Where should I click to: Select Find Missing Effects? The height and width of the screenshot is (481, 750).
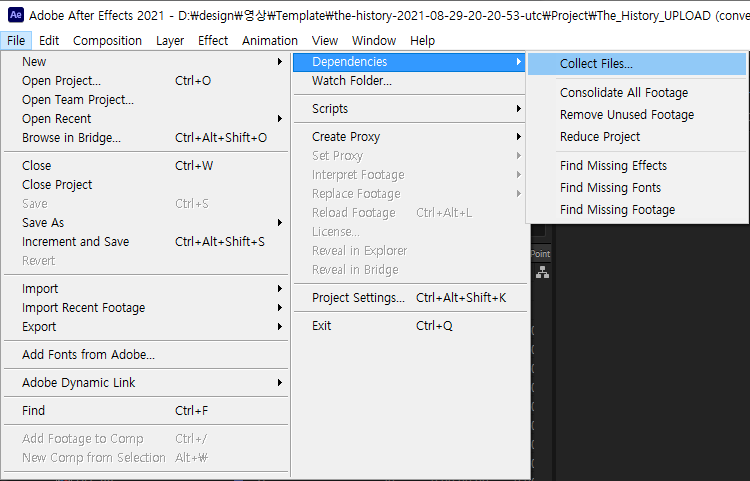coord(637,166)
